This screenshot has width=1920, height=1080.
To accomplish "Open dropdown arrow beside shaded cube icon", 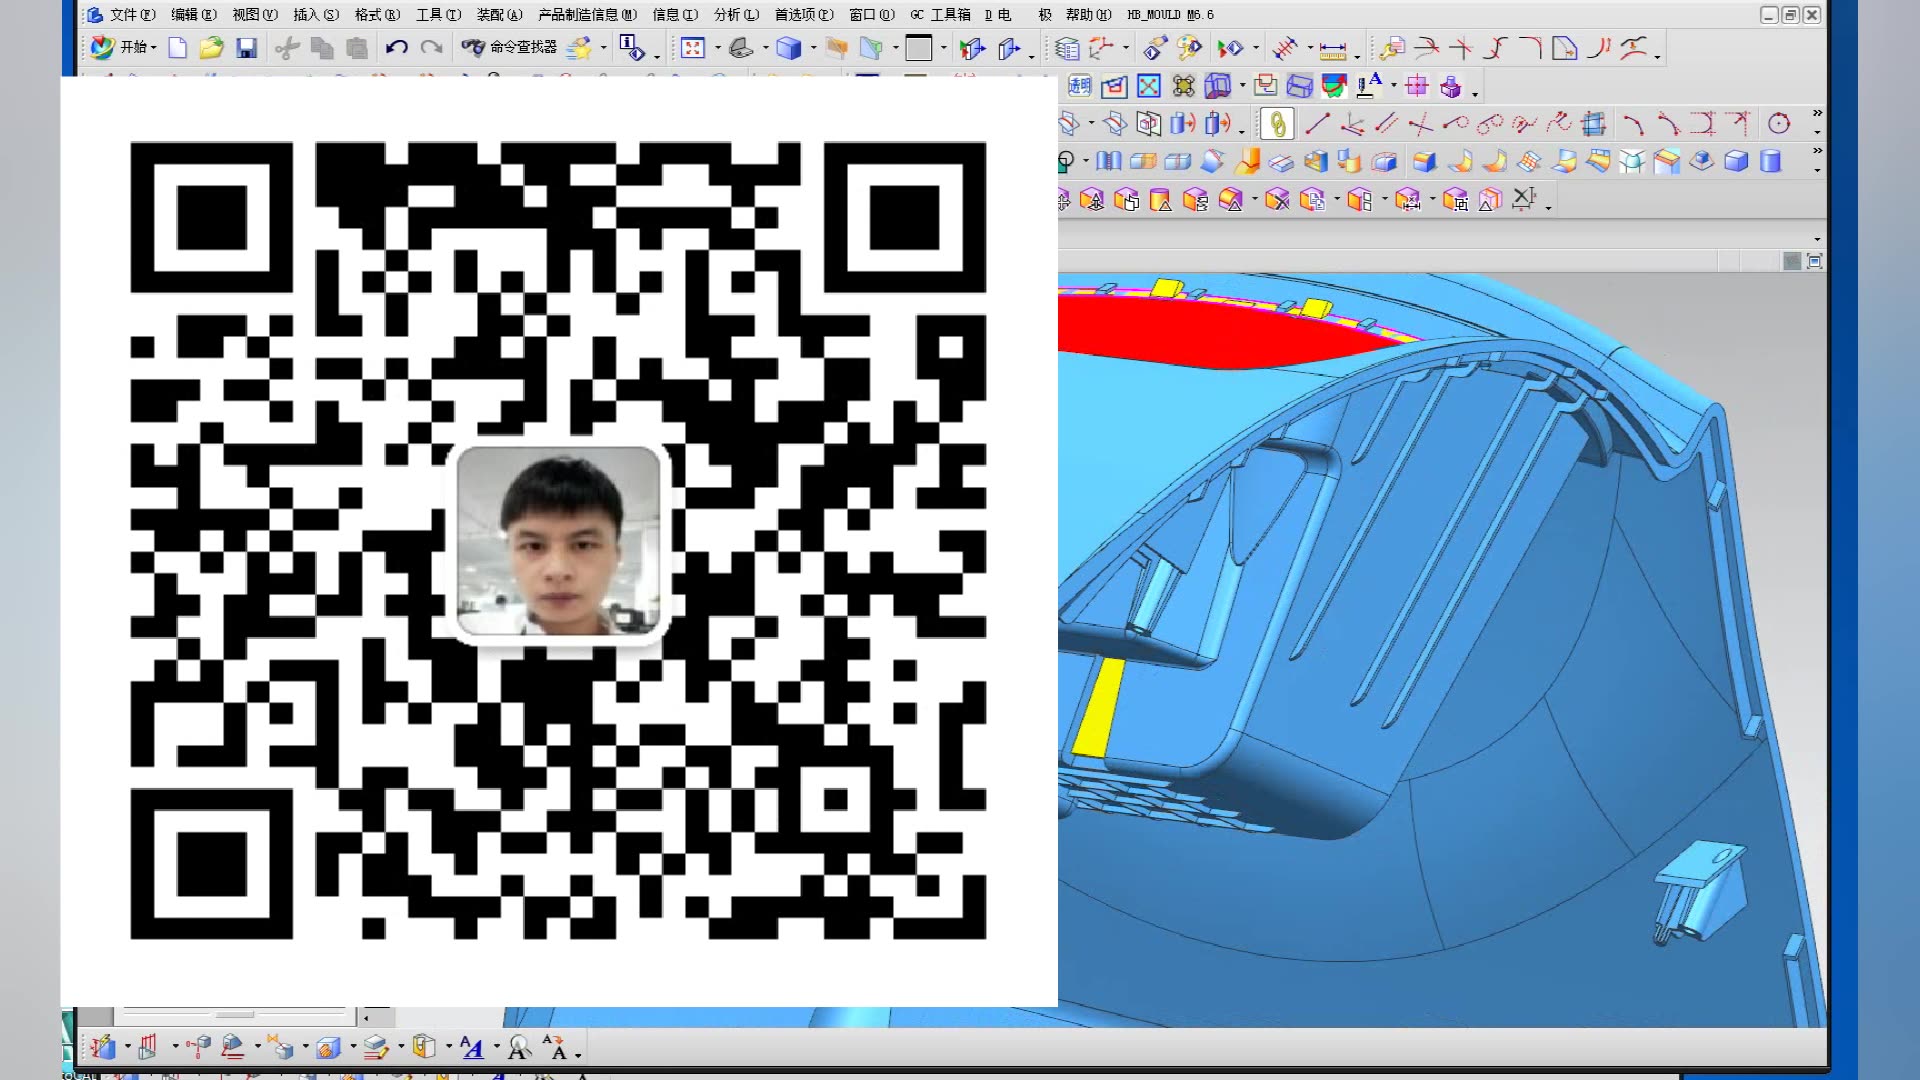I will 813,48.
